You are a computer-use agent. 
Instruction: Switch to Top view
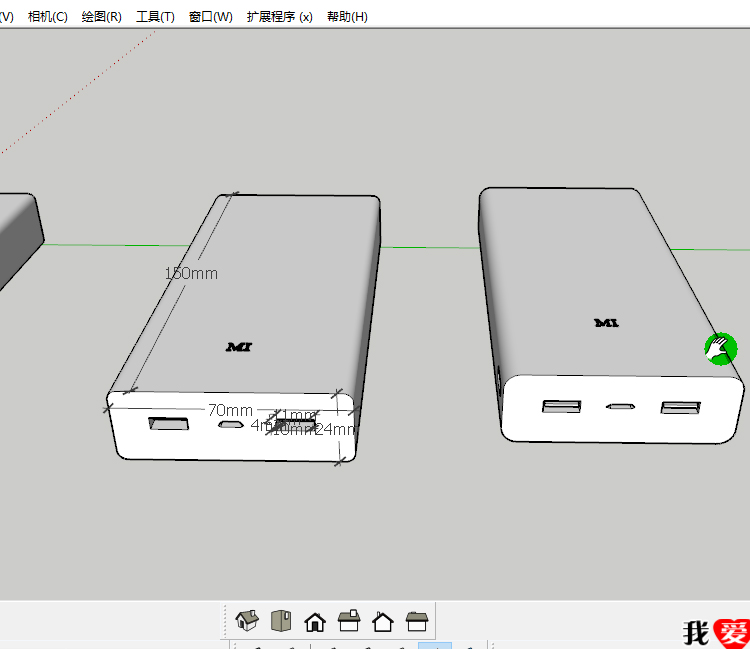pos(281,621)
